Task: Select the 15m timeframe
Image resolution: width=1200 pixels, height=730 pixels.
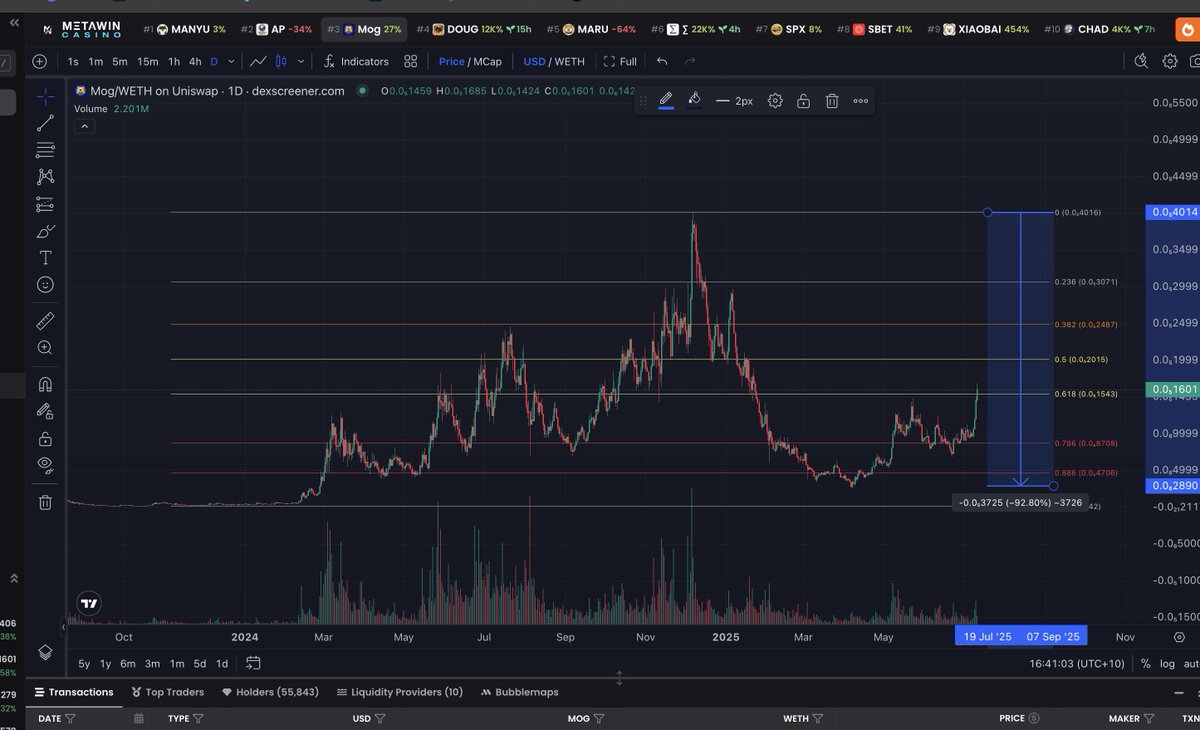Action: click(148, 61)
